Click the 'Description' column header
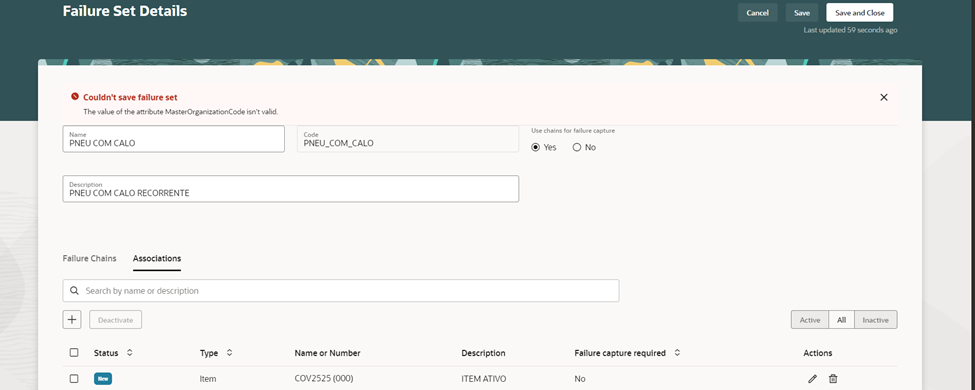The image size is (975, 390). click(x=483, y=353)
